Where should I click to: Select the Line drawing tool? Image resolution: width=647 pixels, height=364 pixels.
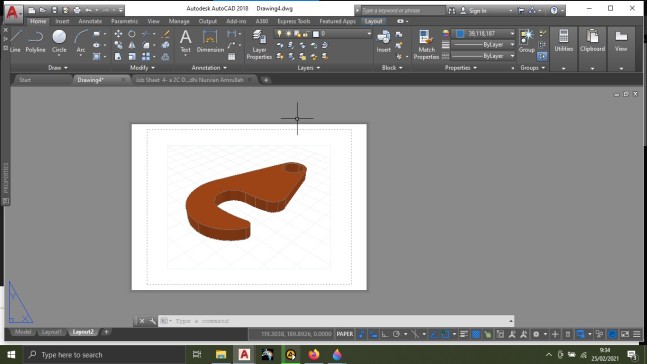(15, 41)
